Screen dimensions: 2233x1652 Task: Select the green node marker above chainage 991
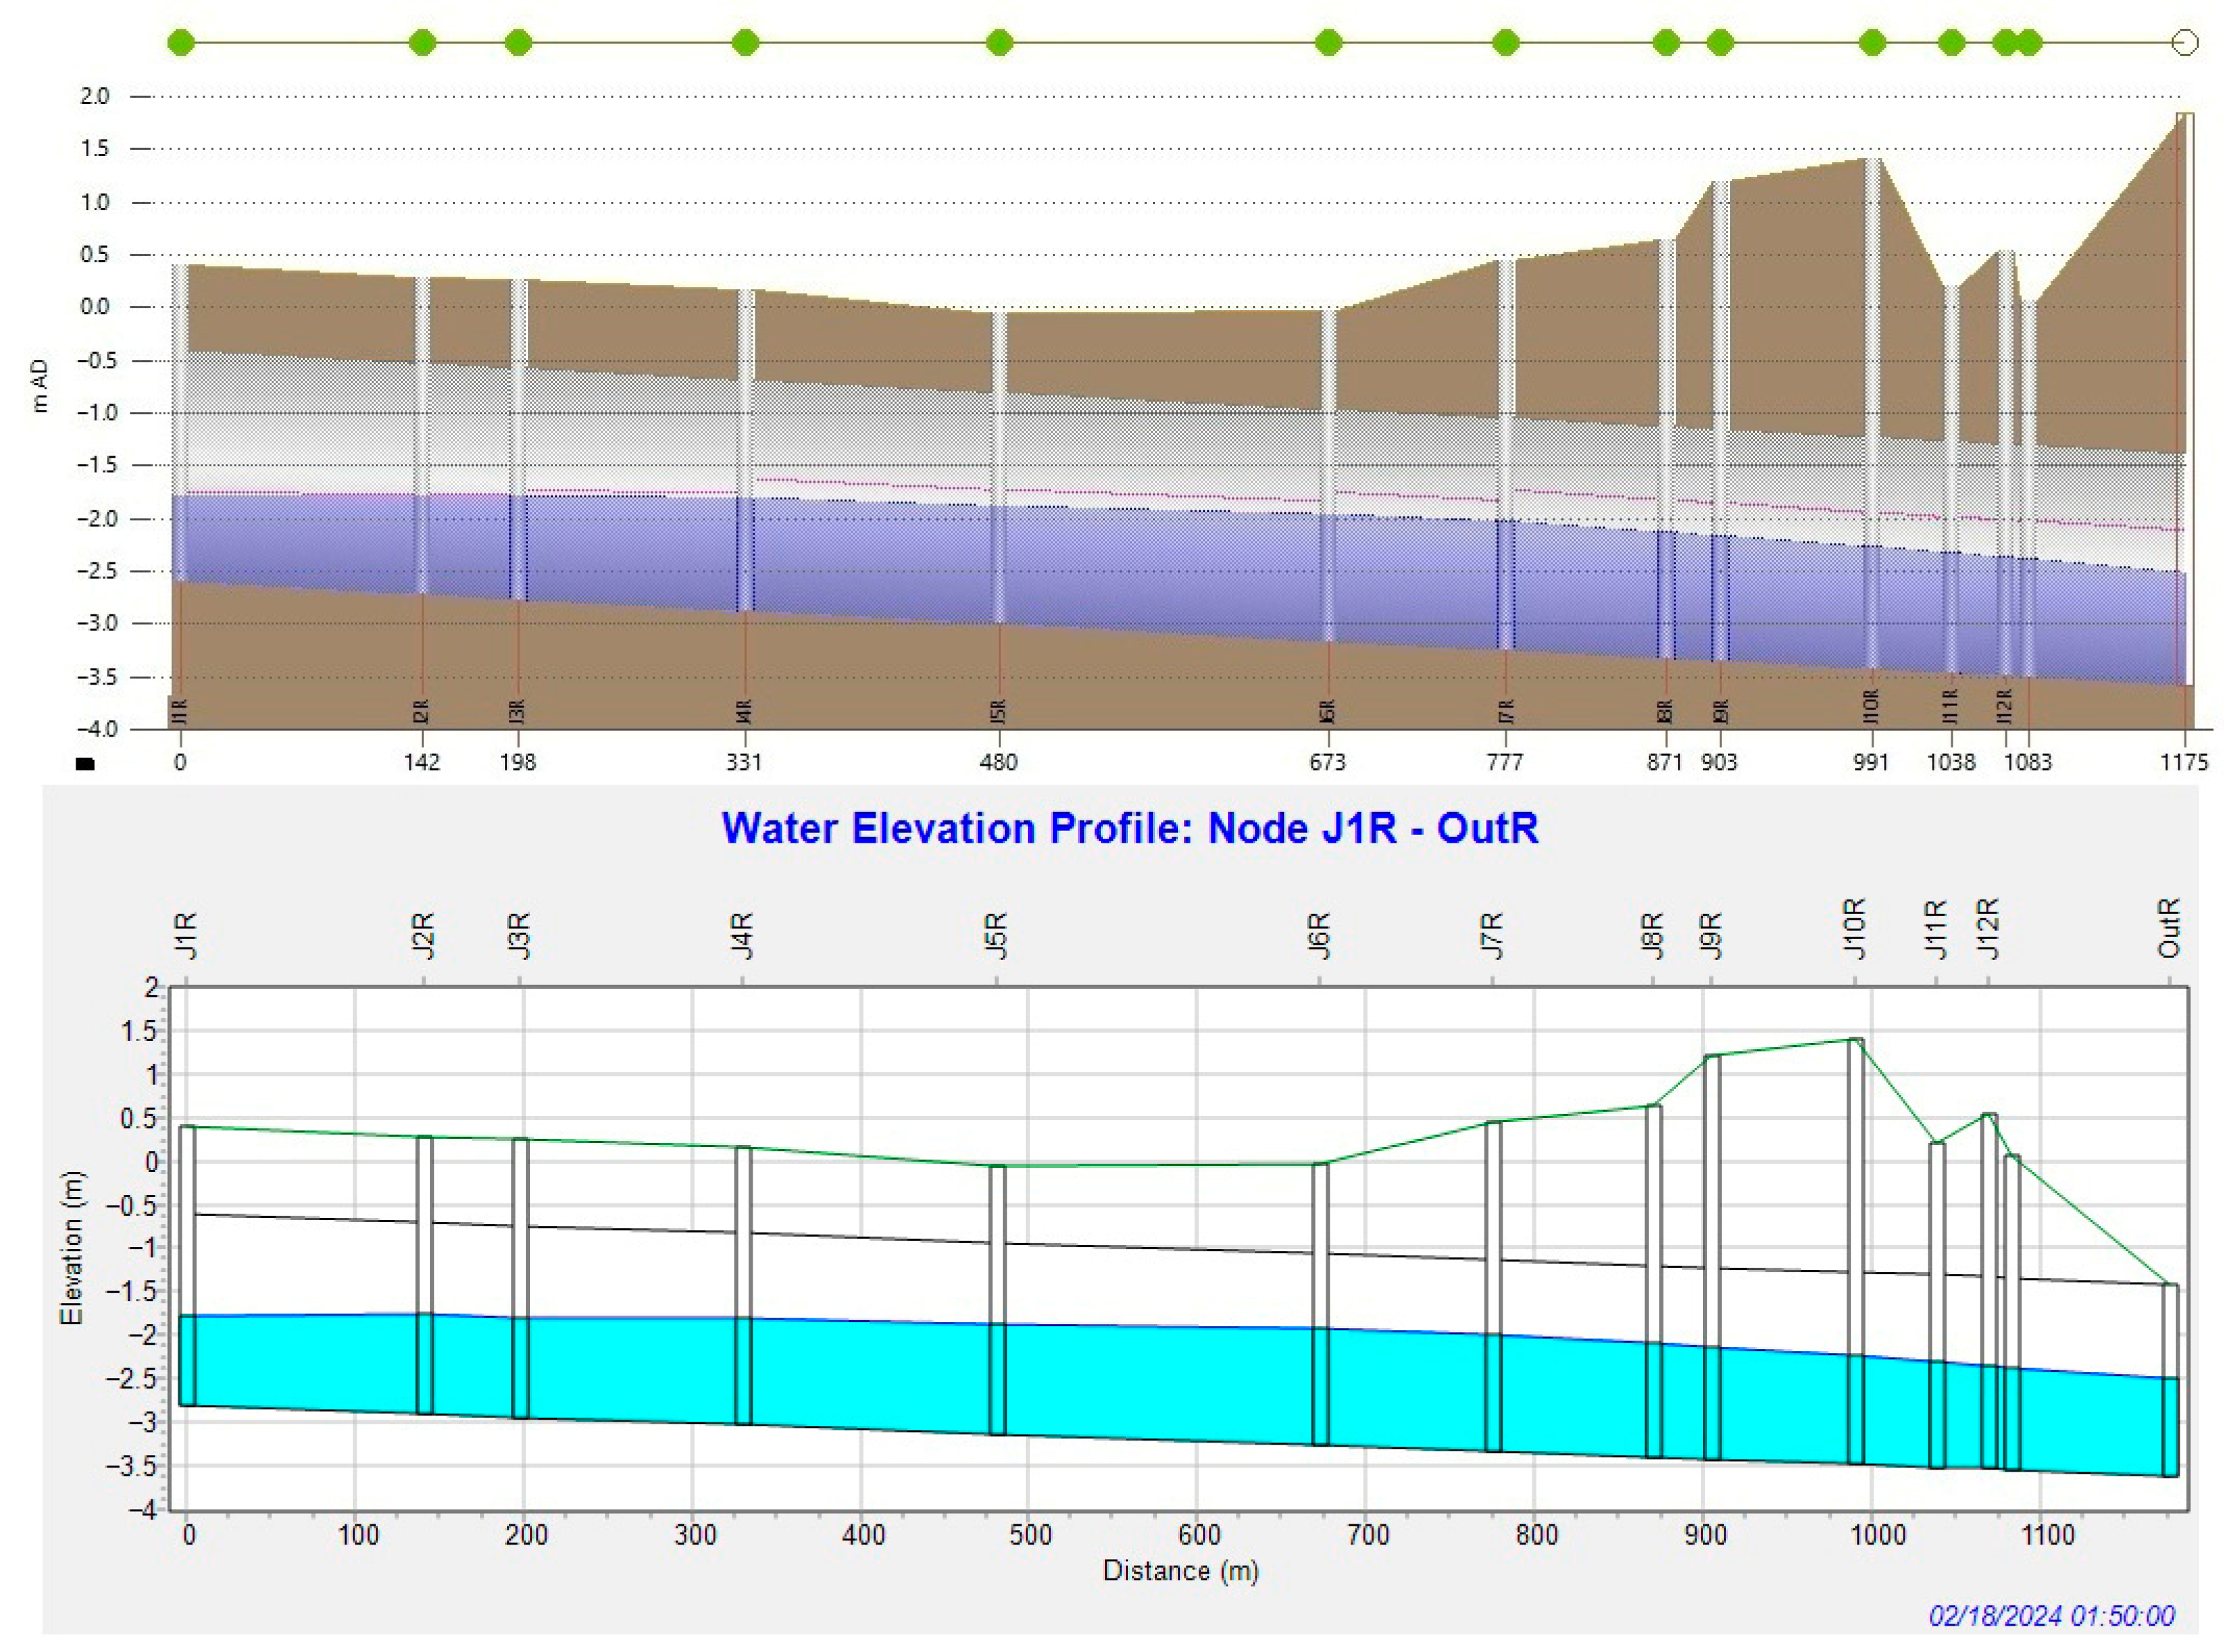click(x=1872, y=43)
